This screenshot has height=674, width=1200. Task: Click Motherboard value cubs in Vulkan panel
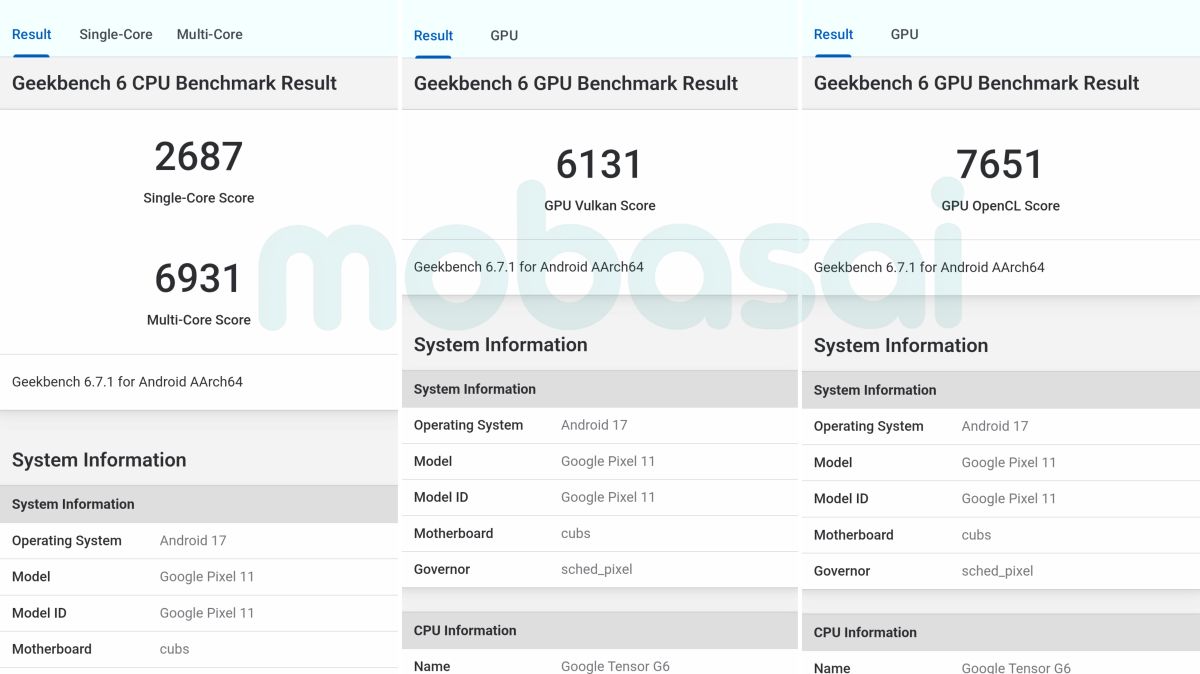point(576,533)
